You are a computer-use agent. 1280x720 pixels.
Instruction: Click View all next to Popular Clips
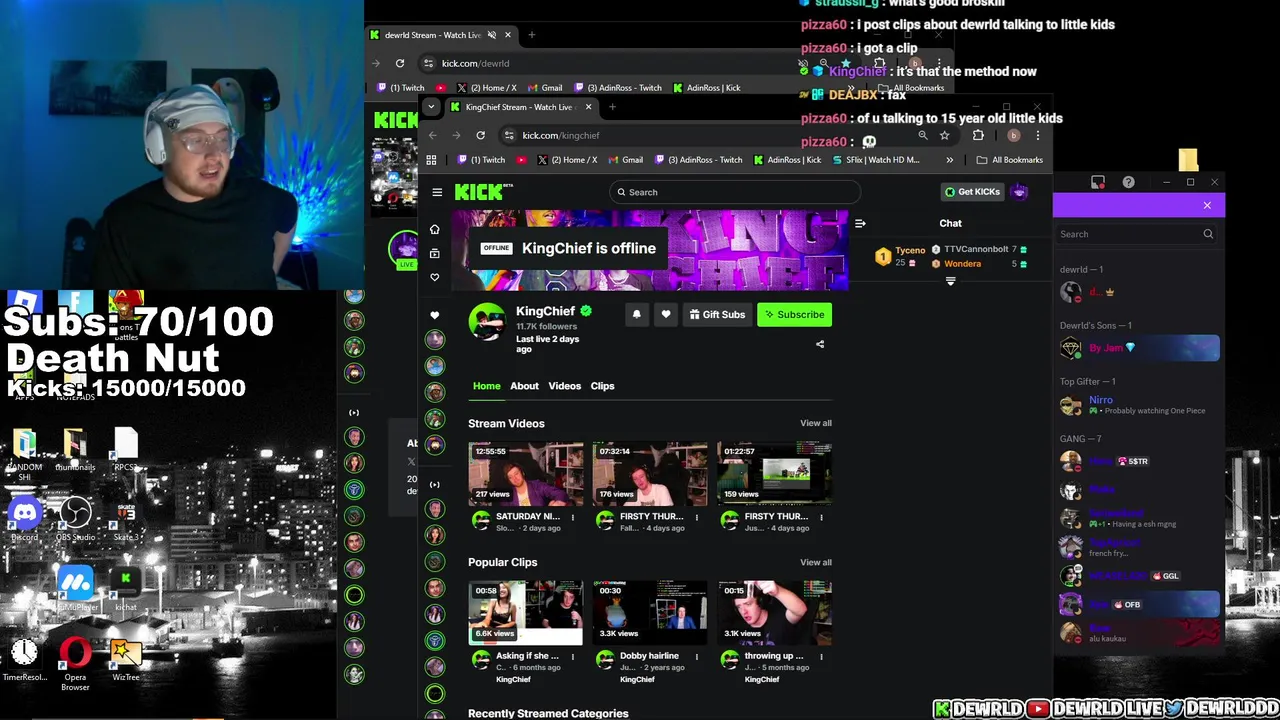coord(815,562)
